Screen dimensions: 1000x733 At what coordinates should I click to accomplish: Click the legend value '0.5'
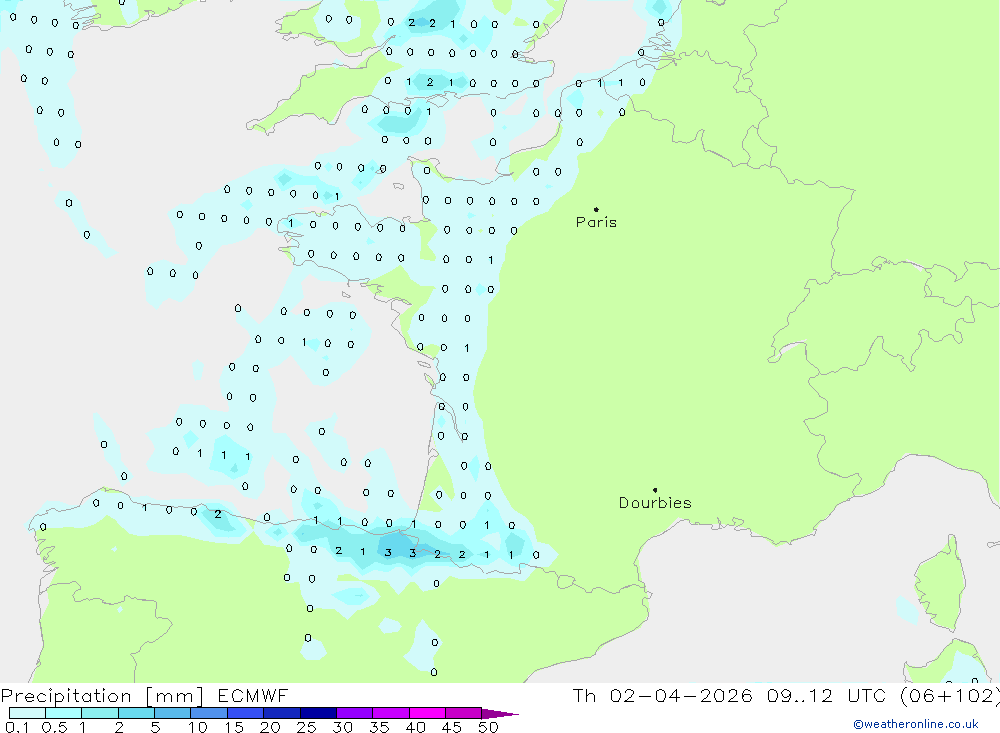click(x=54, y=727)
